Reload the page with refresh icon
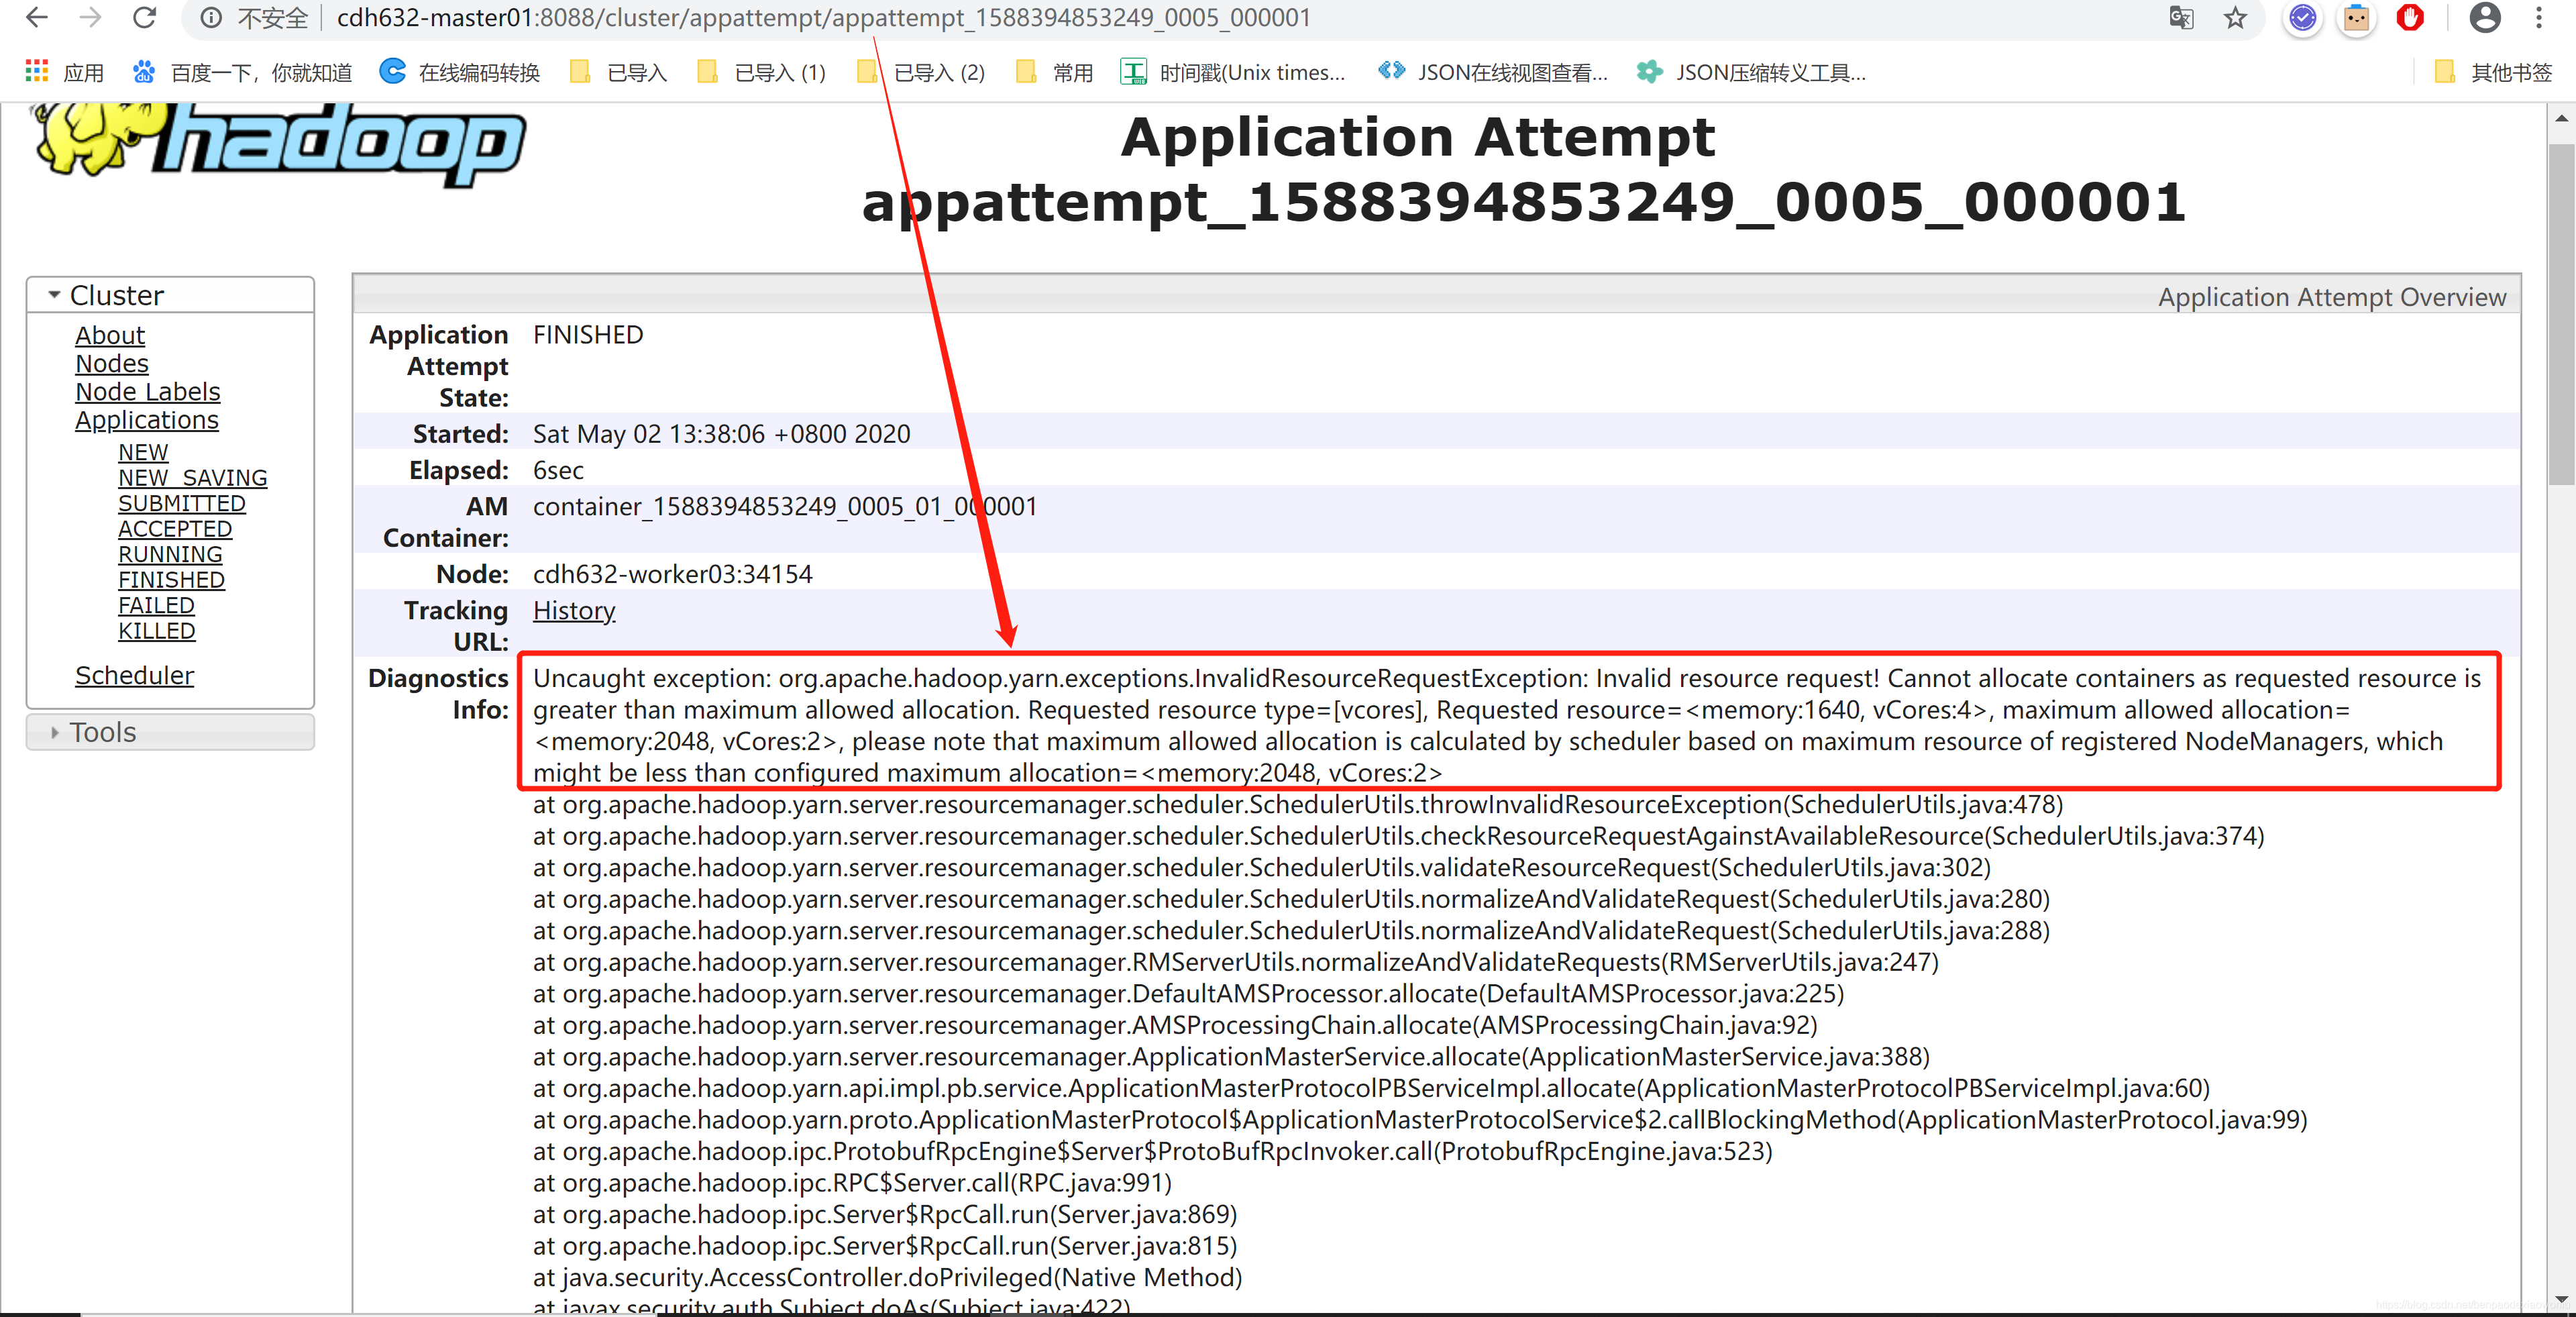Screen dimensions: 2576x1317 (145, 18)
